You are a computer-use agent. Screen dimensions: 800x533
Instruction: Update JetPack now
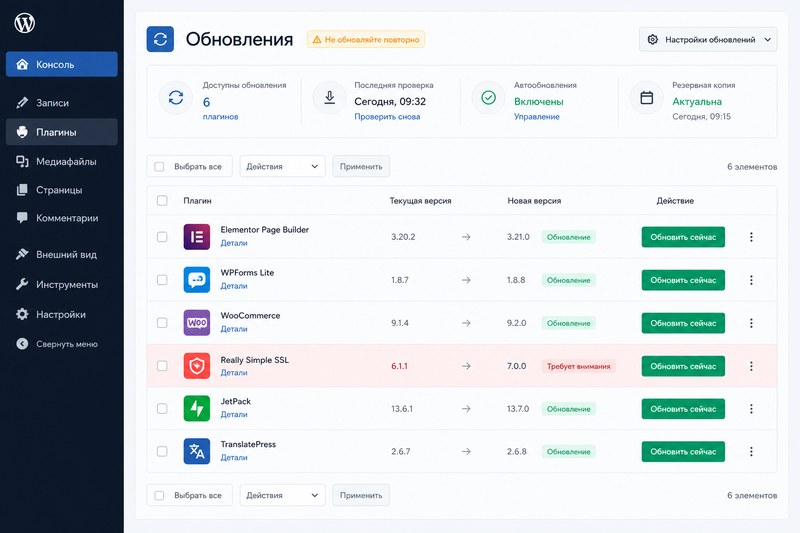pyautogui.click(x=683, y=409)
